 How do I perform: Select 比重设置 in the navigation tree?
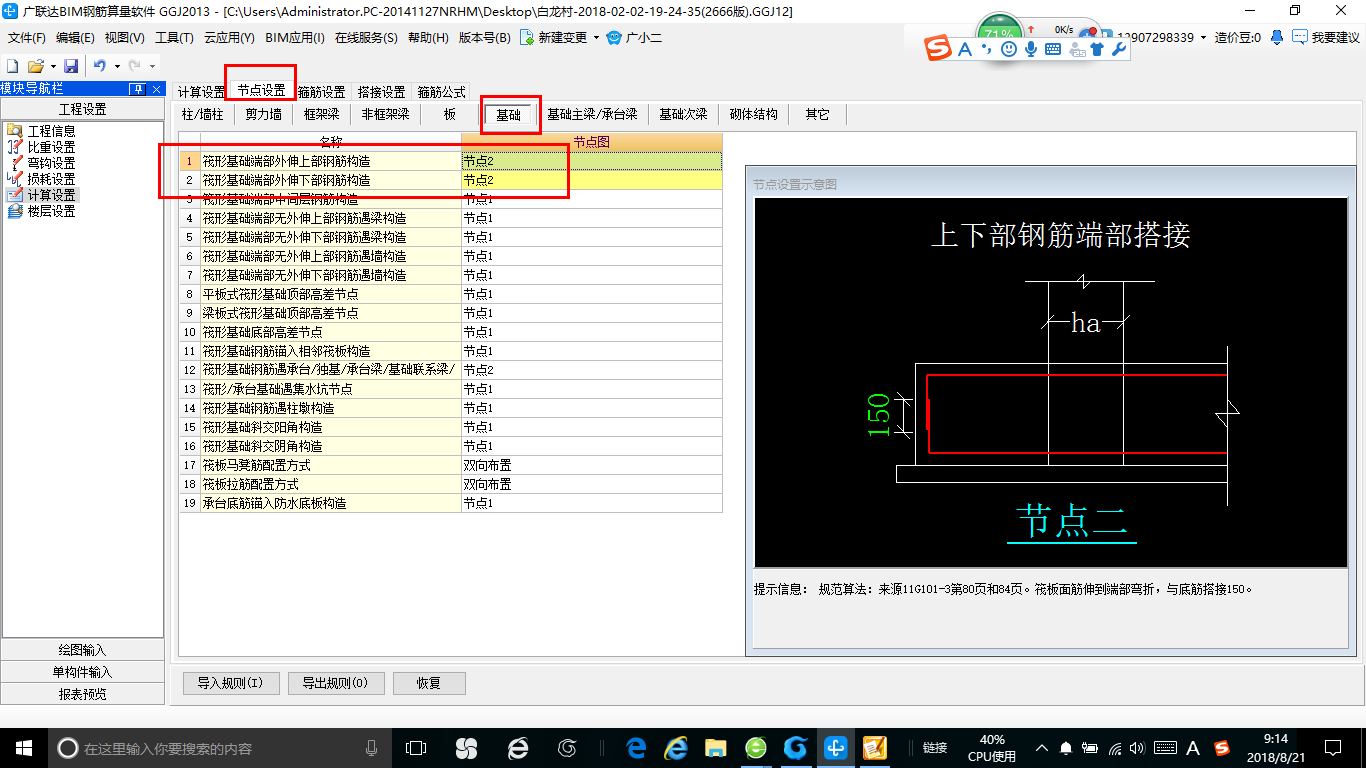(51, 147)
